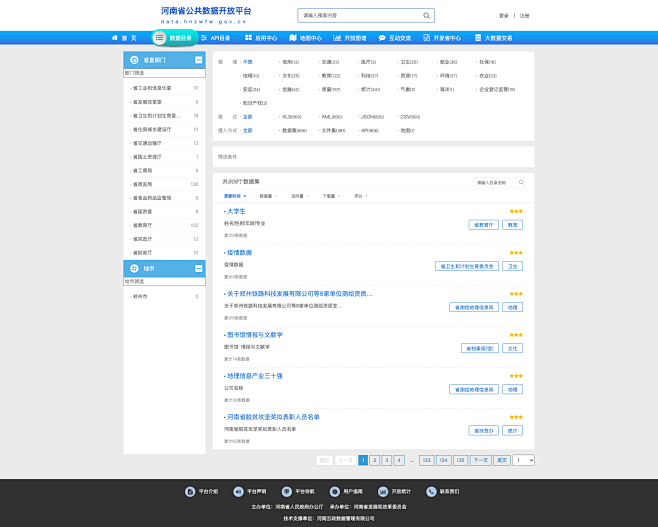Open the 开发者中心 navigation tab
Screen dimensions: 658x527
point(442,38)
